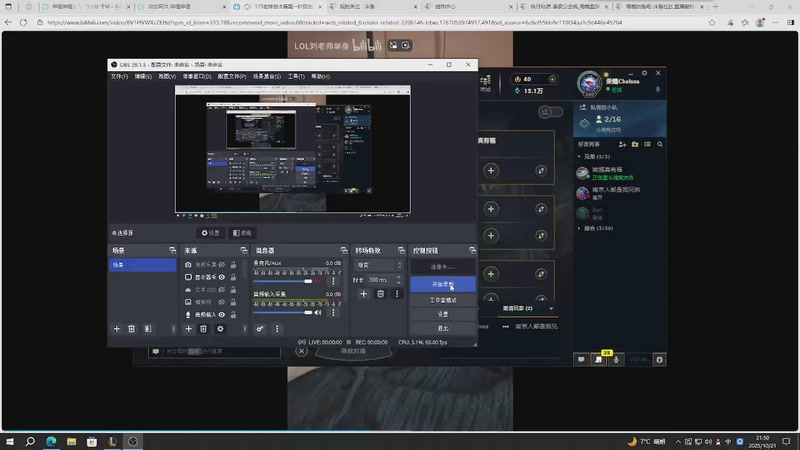Image resolution: width=800 pixels, height=450 pixels.
Task: Add a transition with plus icon in transitions panel
Action: pos(363,294)
